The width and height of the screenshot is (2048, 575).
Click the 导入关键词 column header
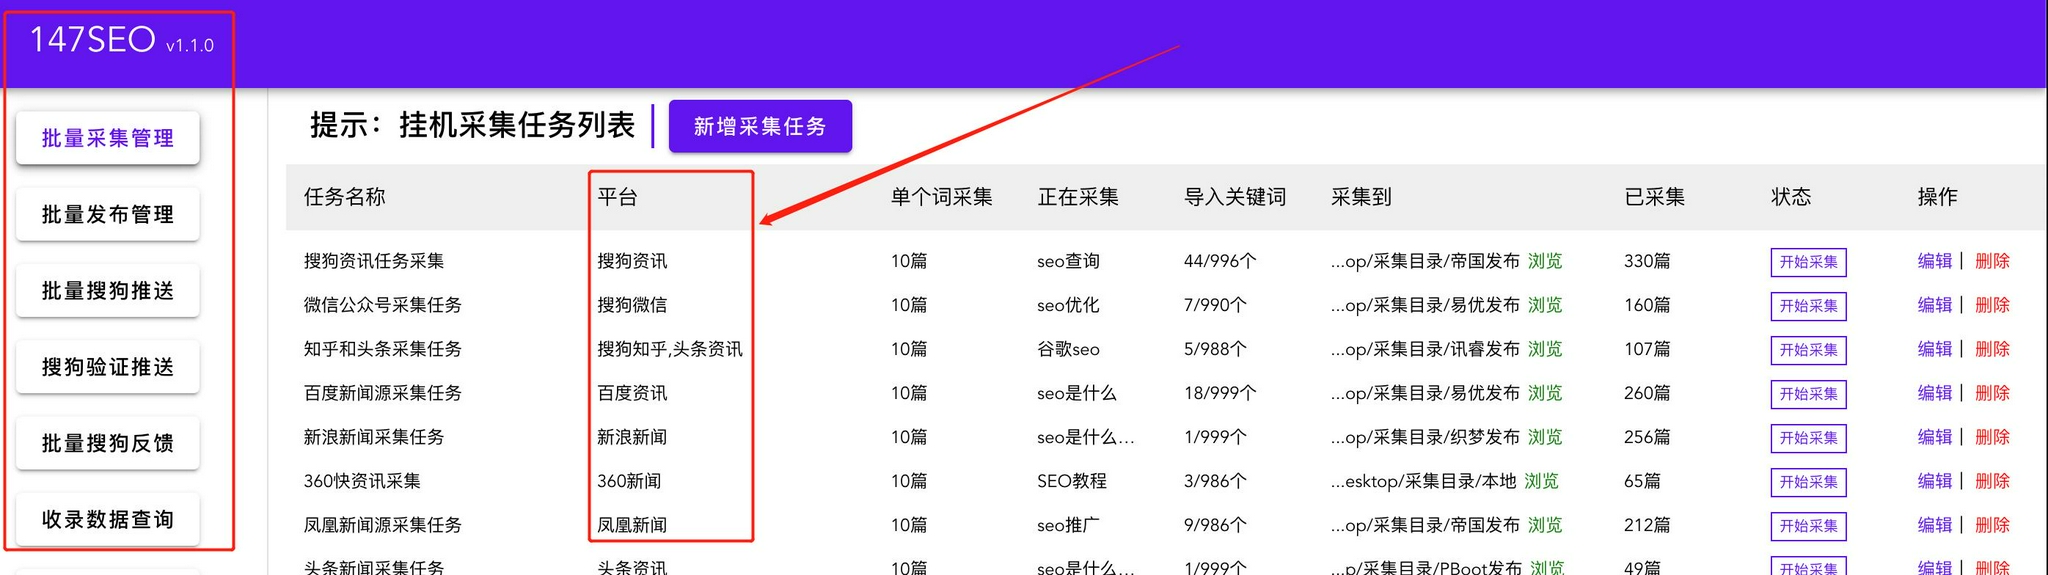(x=1235, y=197)
